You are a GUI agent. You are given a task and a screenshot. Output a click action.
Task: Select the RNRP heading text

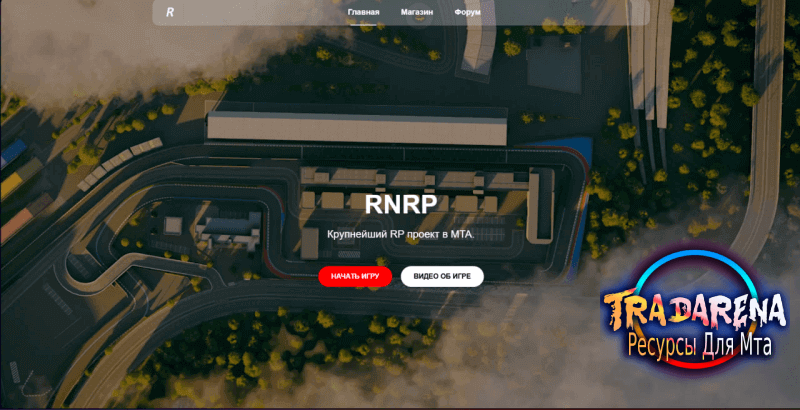(401, 204)
